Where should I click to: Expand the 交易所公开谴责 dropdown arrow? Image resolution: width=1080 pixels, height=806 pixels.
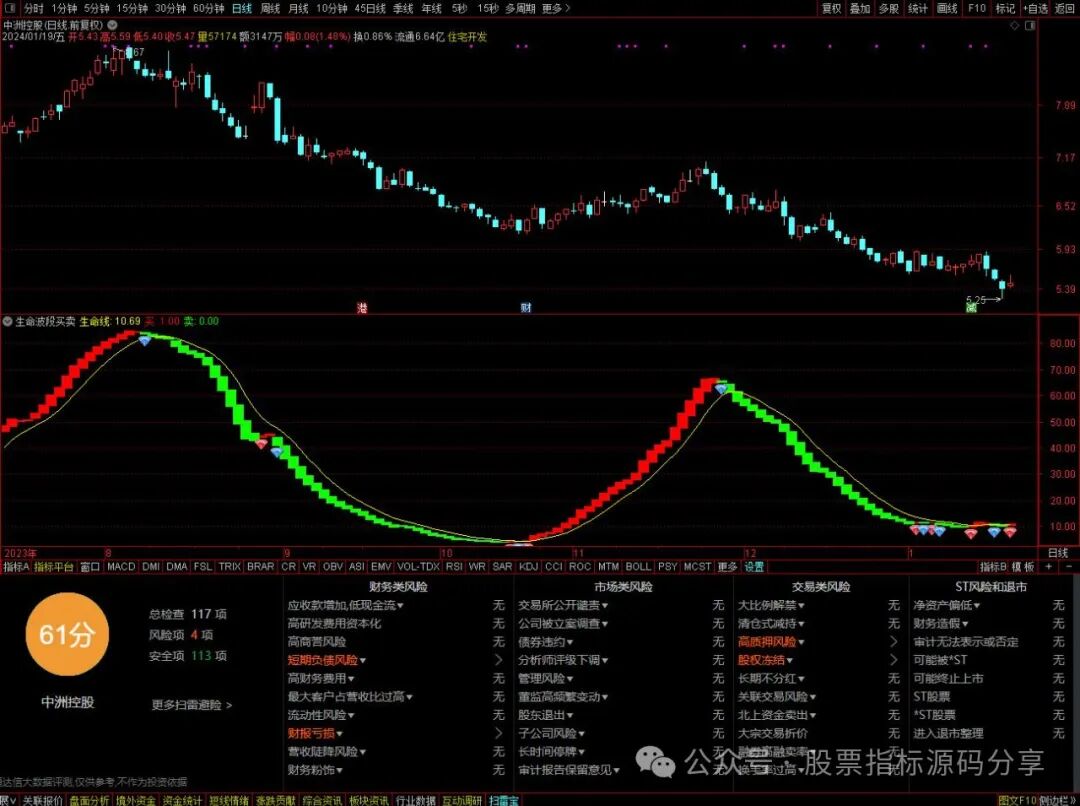click(x=605, y=606)
